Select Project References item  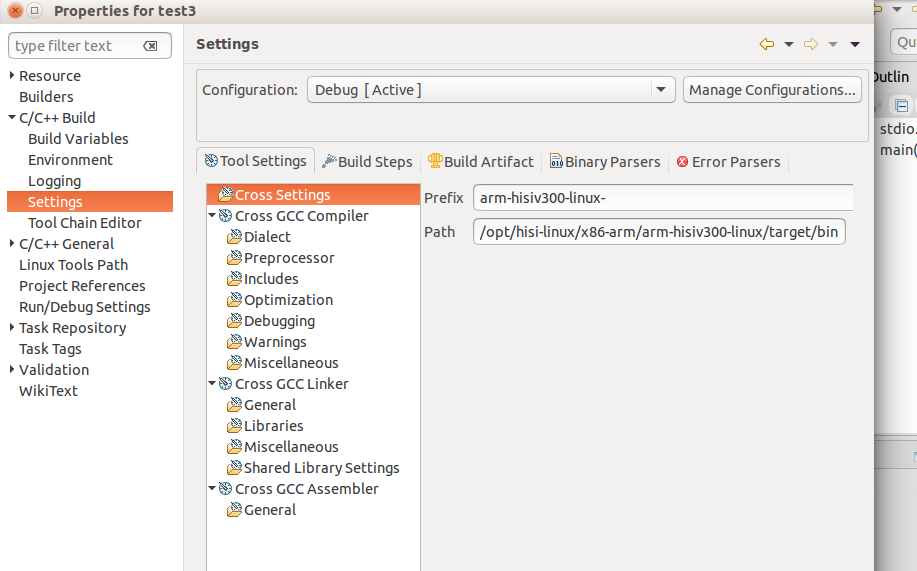click(82, 286)
